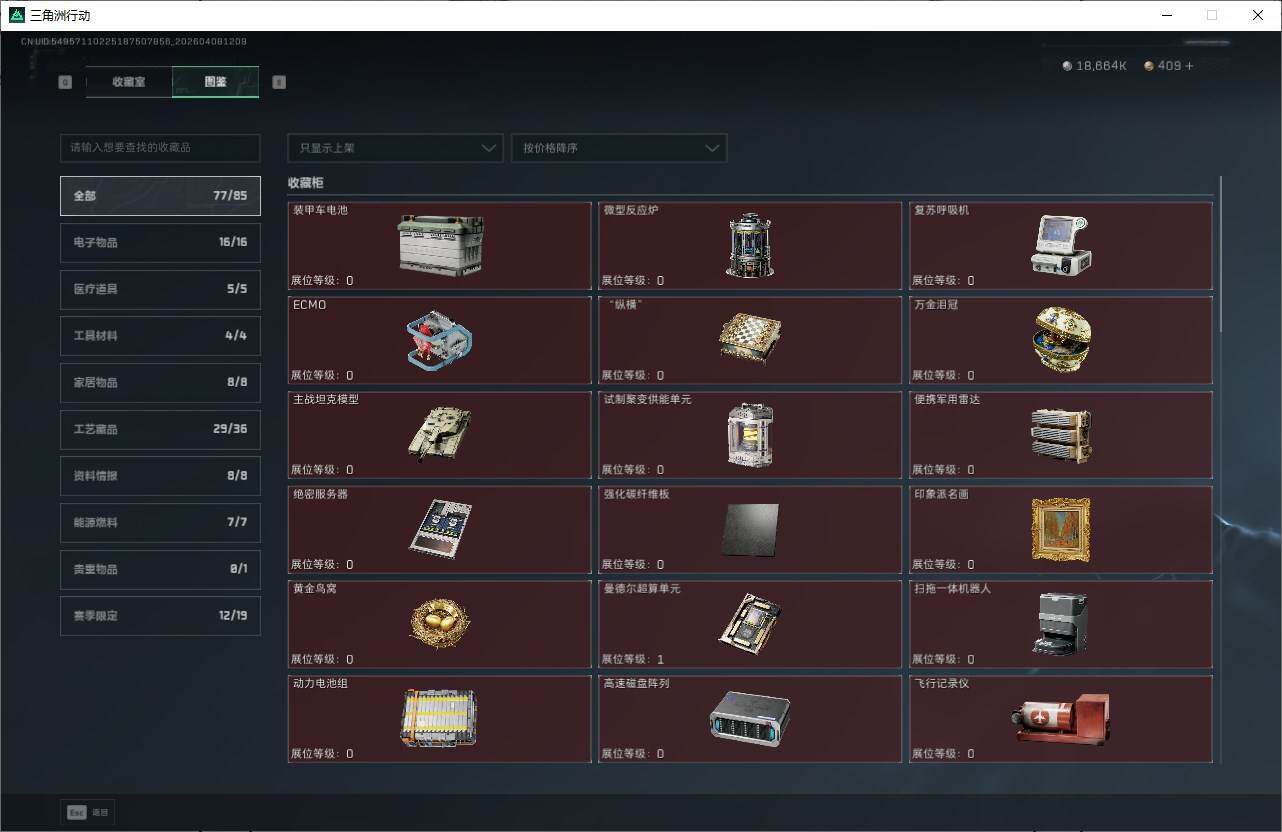1282x832 pixels.
Task: Show the 赛季限定 category
Action: coord(160,616)
